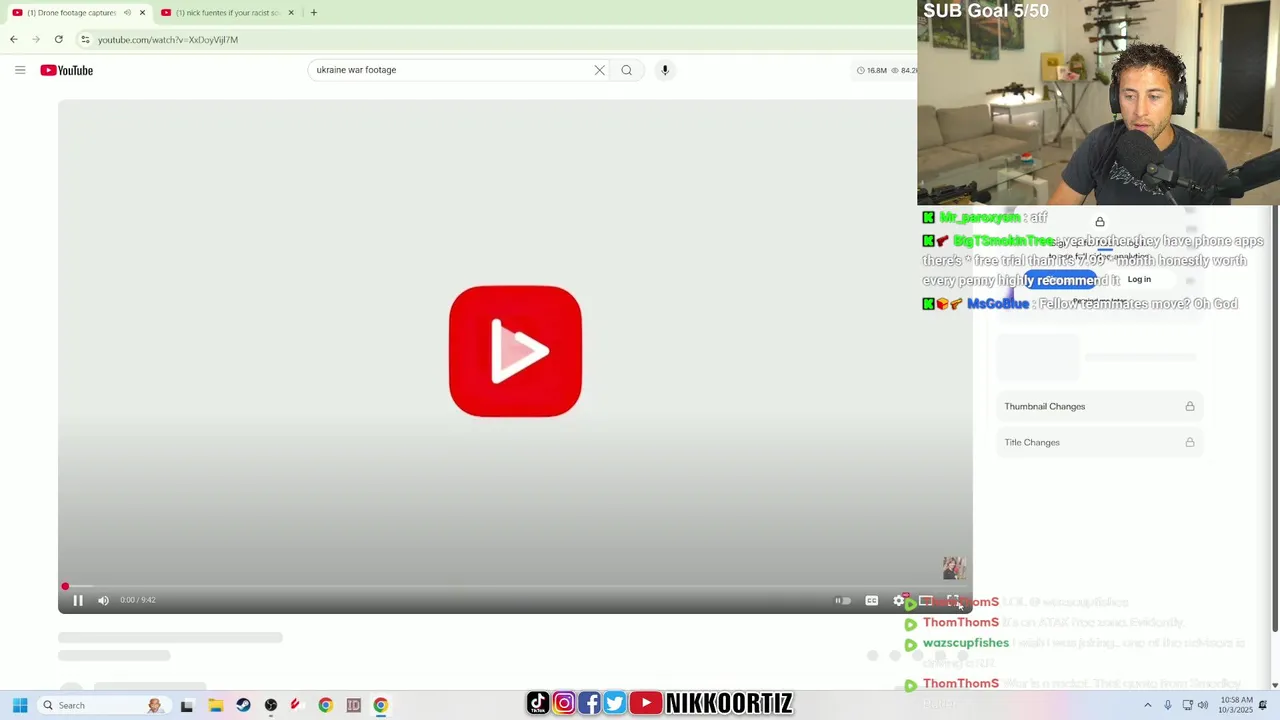The image size is (1280, 720).
Task: Expand locked Thumbnail Changes section
Action: click(x=1099, y=407)
